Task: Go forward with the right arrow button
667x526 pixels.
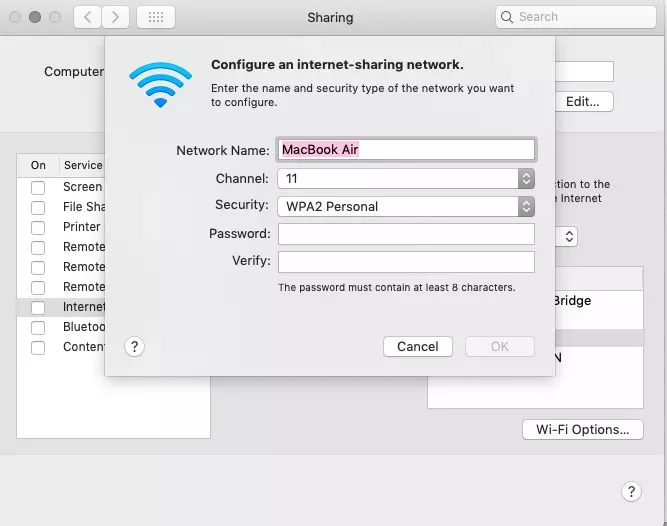Action: coord(115,17)
